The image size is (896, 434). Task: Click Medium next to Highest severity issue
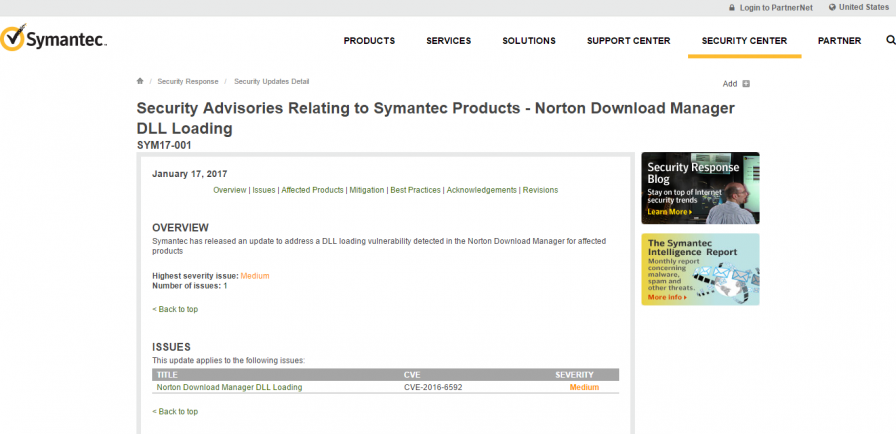pos(255,276)
